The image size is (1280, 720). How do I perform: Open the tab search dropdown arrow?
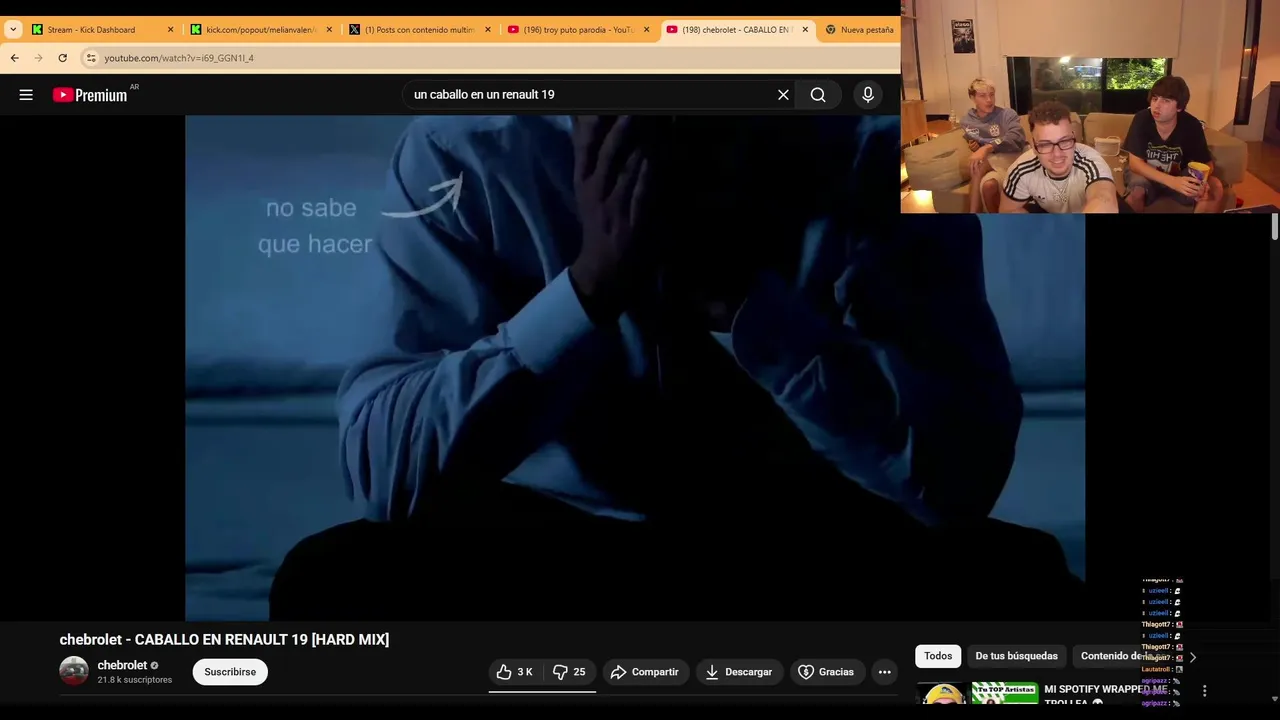tap(13, 30)
